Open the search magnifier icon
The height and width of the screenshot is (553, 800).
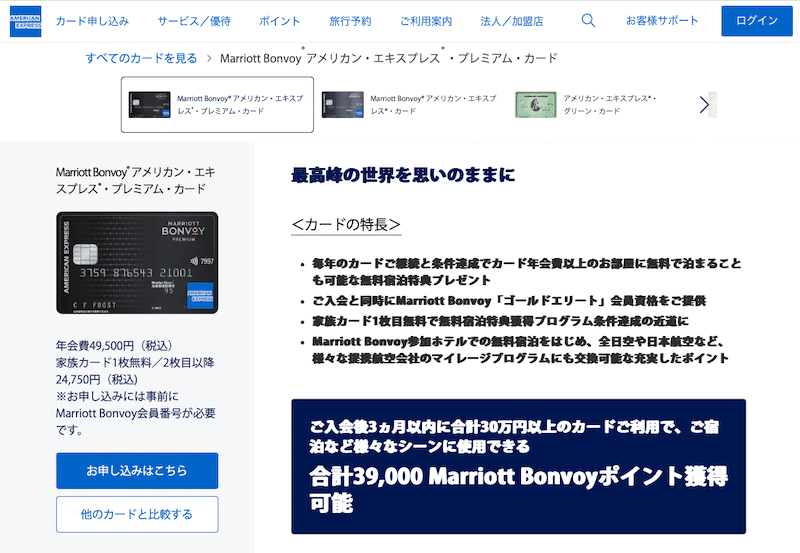point(588,20)
